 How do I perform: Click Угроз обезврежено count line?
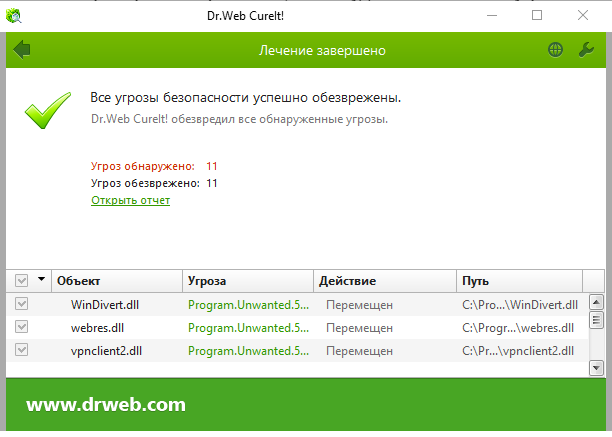tap(154, 183)
